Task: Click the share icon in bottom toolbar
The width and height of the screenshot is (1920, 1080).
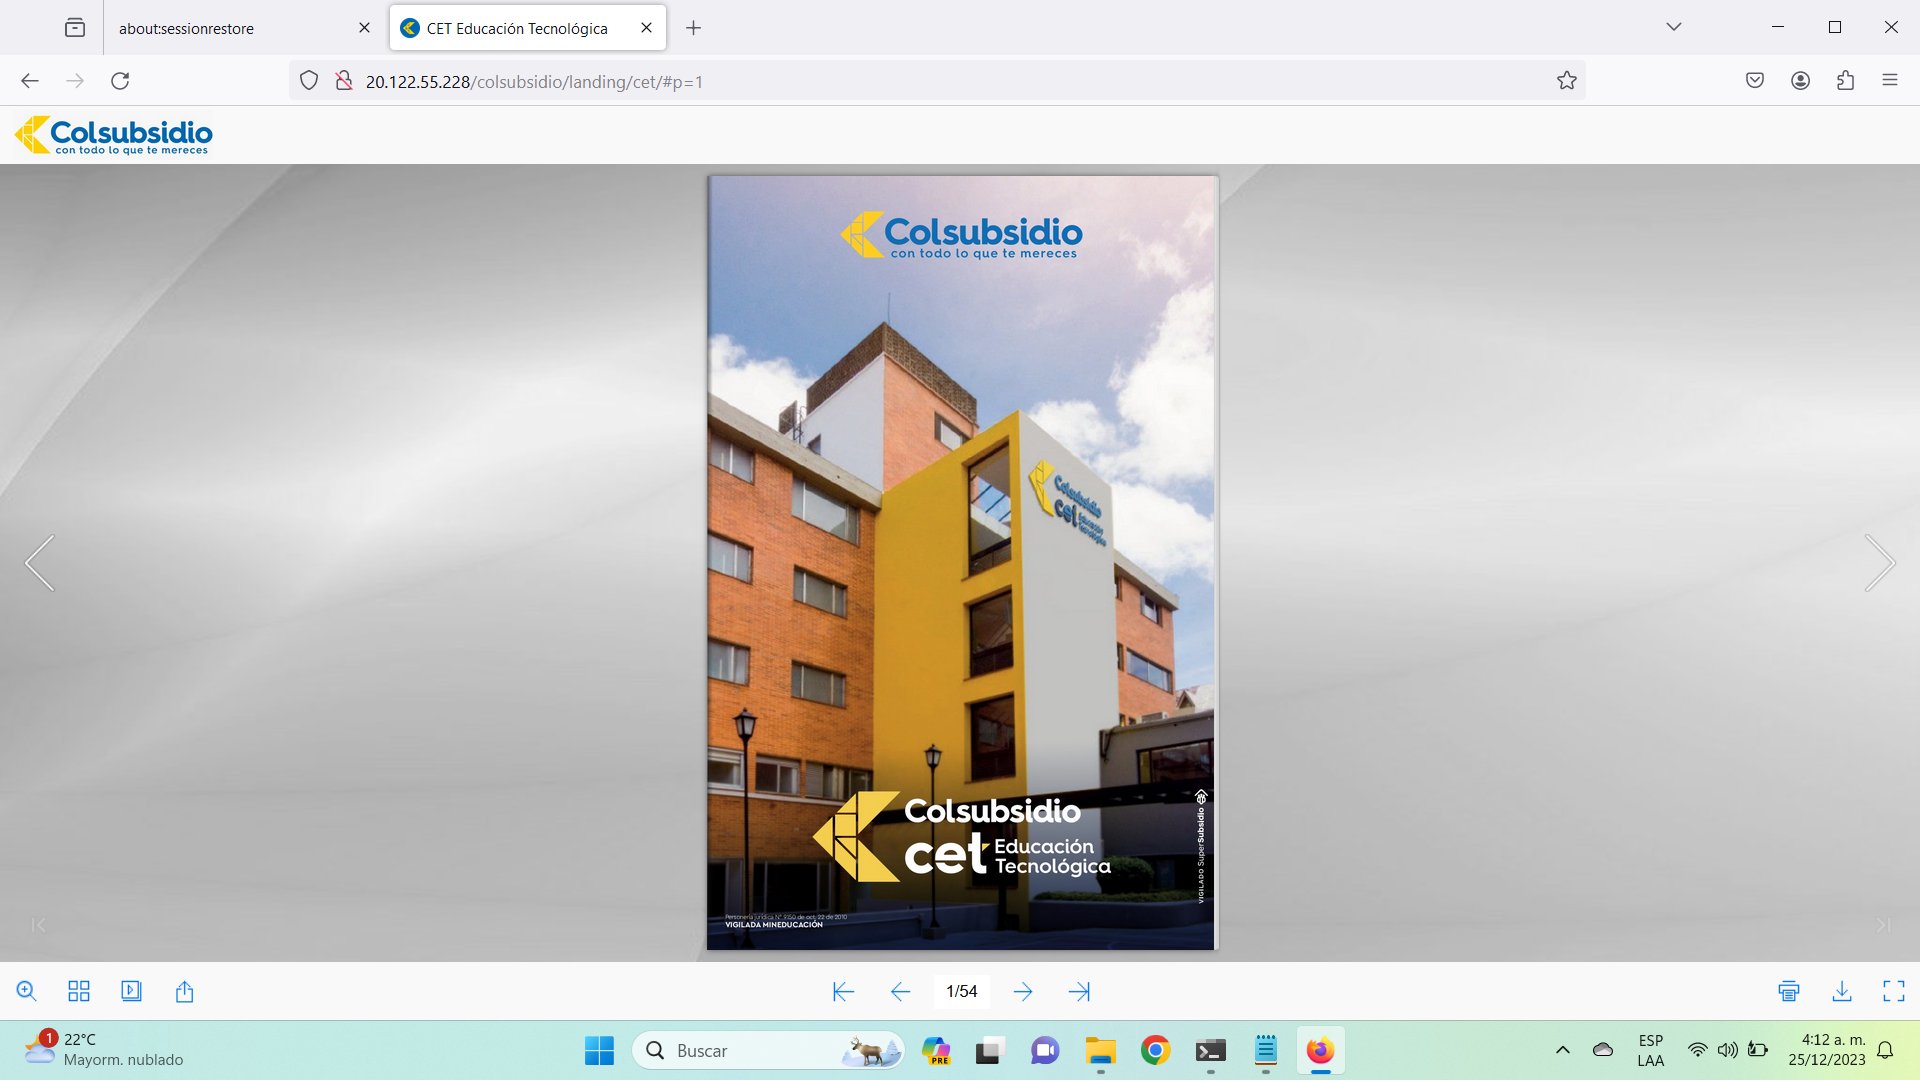Action: pyautogui.click(x=184, y=991)
